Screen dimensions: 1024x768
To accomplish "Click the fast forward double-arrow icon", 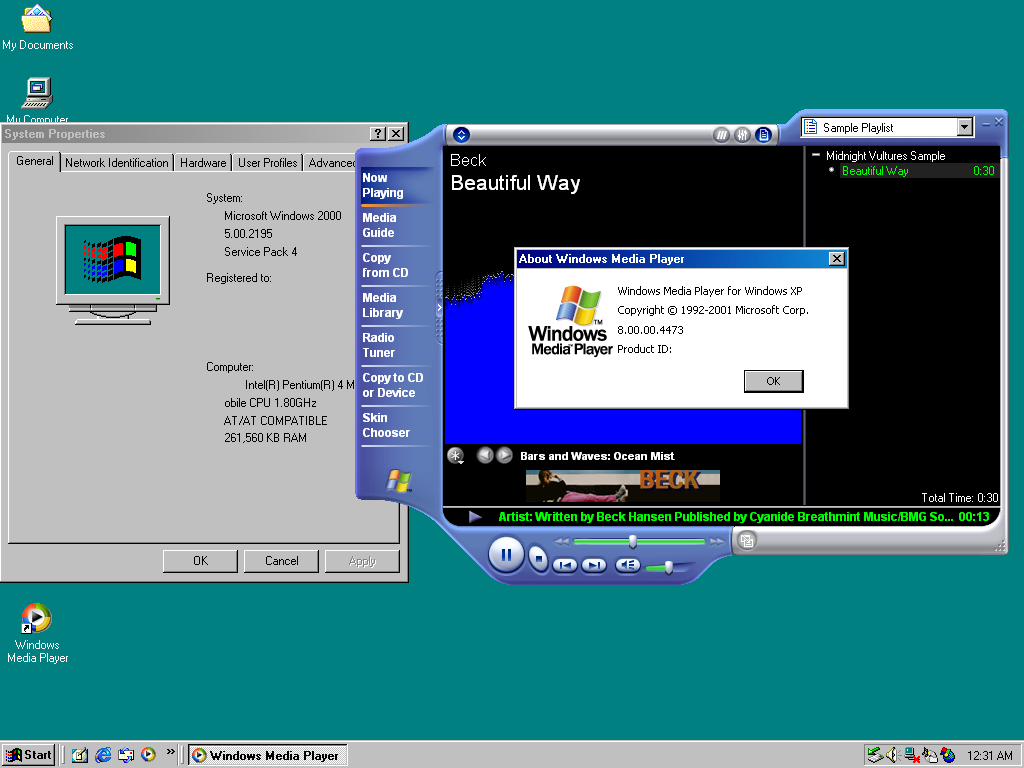I will point(717,541).
